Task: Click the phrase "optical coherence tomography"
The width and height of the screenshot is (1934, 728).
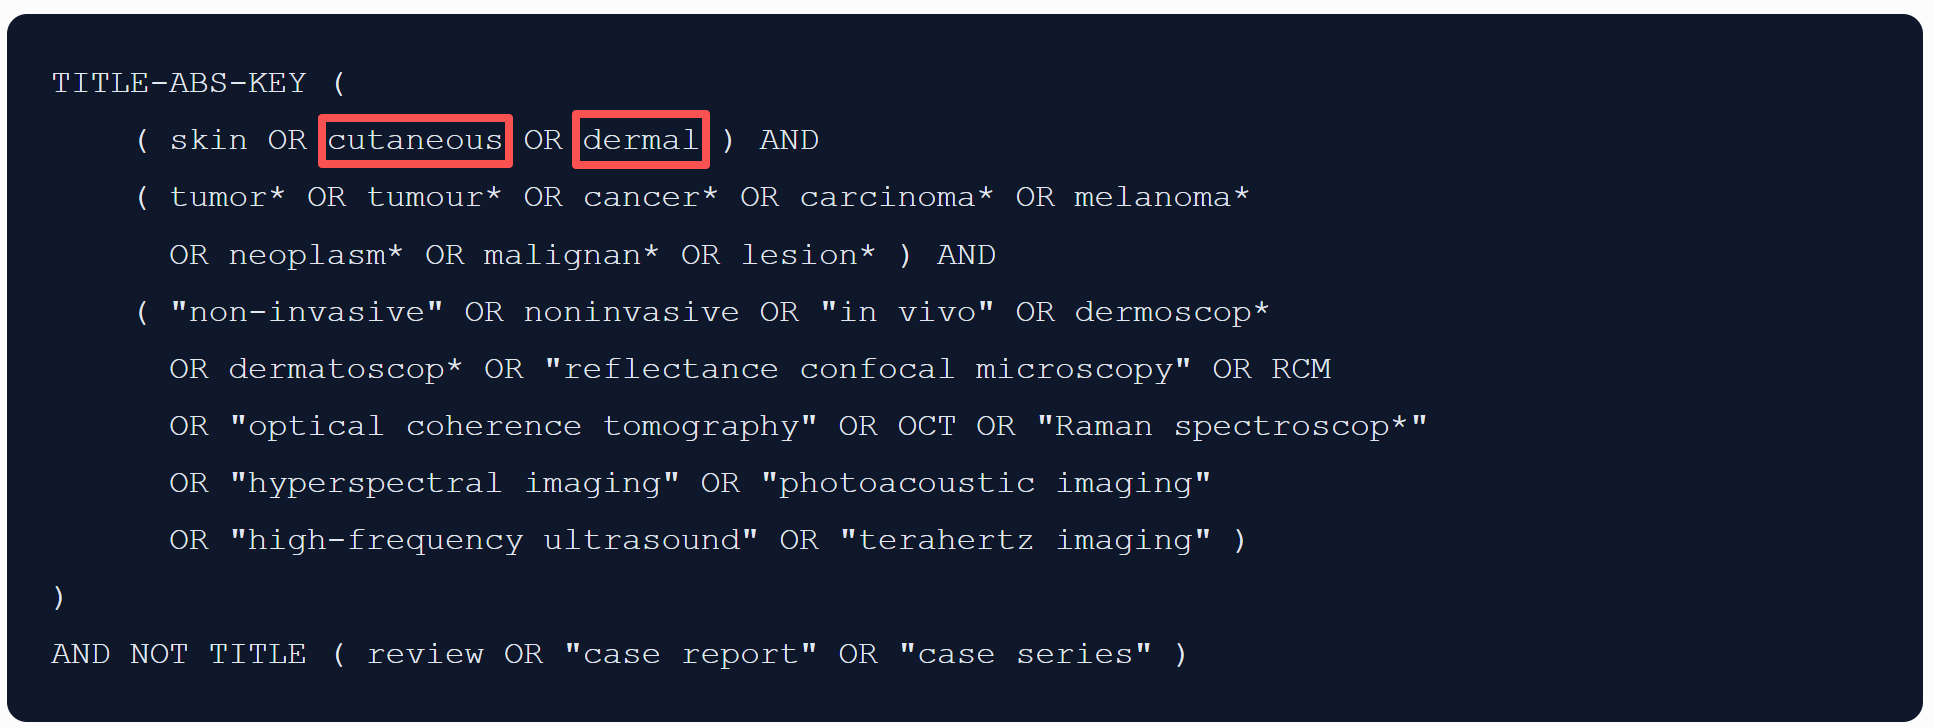Action: pyautogui.click(x=523, y=426)
